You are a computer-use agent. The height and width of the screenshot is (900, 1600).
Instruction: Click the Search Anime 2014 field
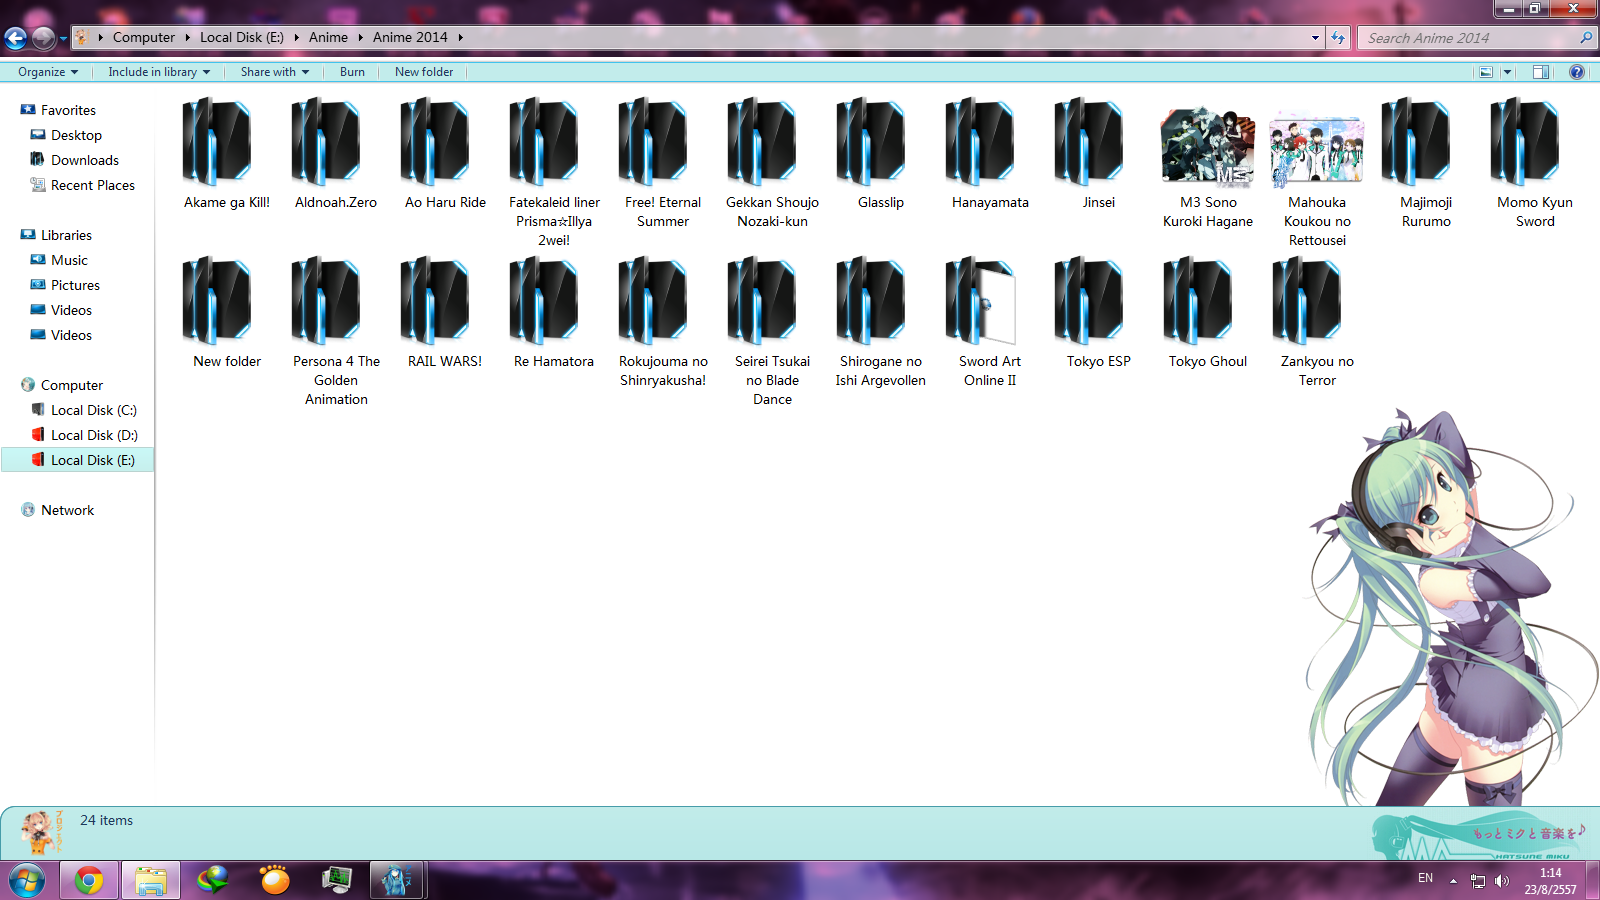[1476, 38]
